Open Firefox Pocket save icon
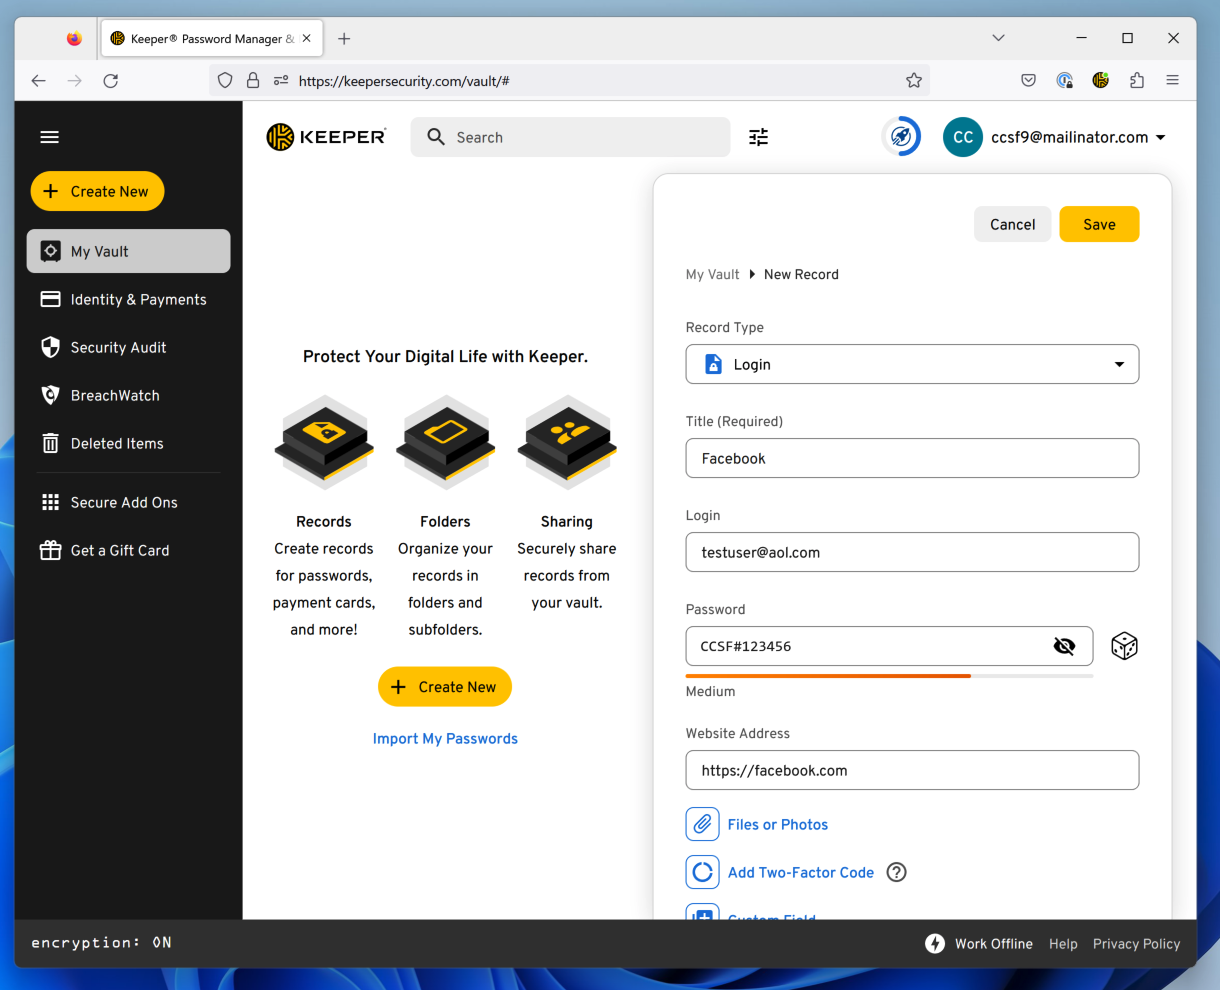The image size is (1220, 990). (1028, 80)
